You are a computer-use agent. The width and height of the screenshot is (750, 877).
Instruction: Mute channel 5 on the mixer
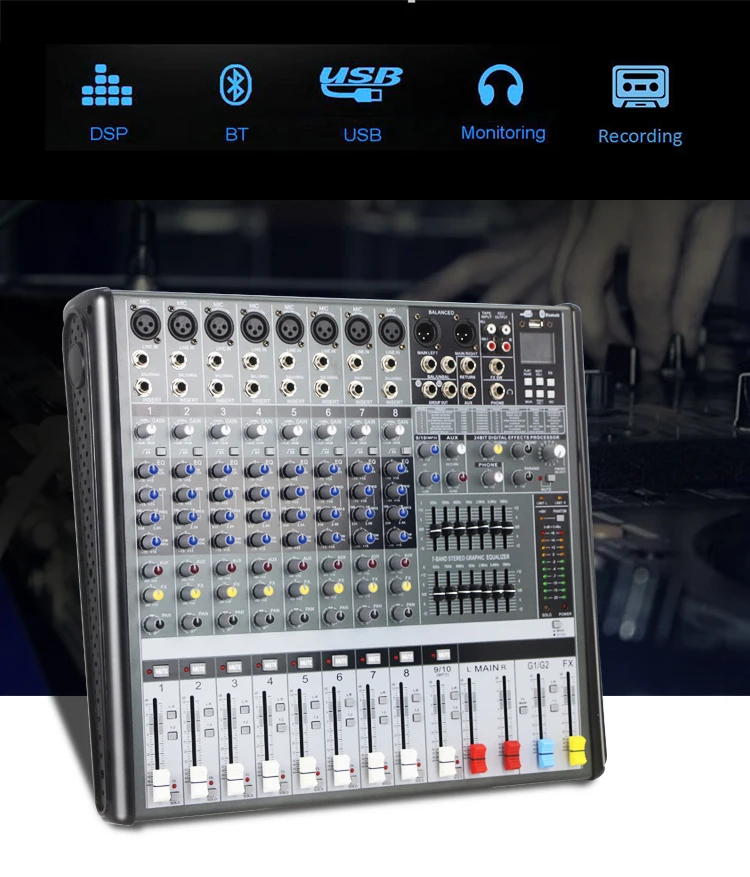(305, 663)
